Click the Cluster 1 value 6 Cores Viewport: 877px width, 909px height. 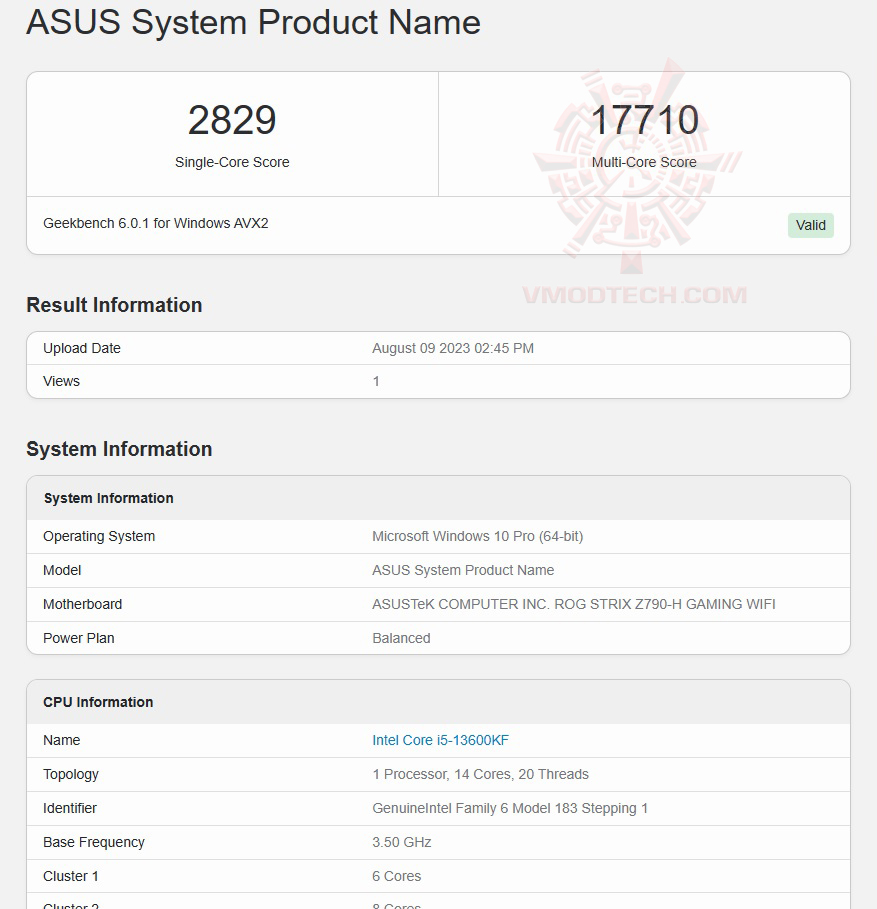[397, 876]
